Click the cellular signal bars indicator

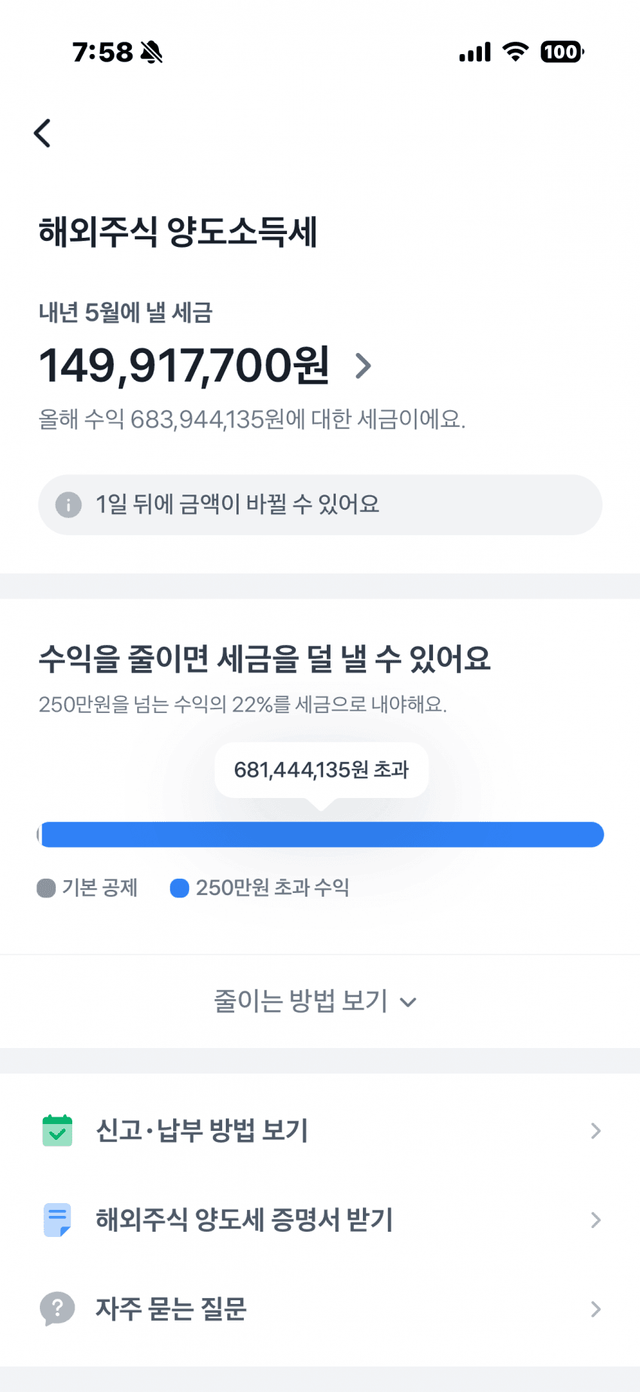point(475,50)
